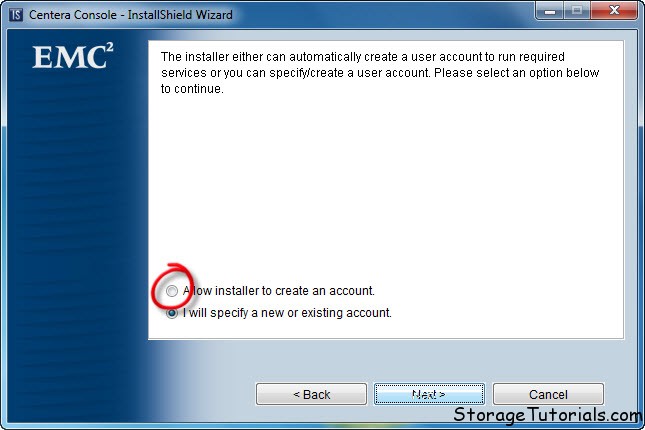The height and width of the screenshot is (430, 645).
Task: Click the 'Allow installer to create an account' label text
Action: point(278,291)
